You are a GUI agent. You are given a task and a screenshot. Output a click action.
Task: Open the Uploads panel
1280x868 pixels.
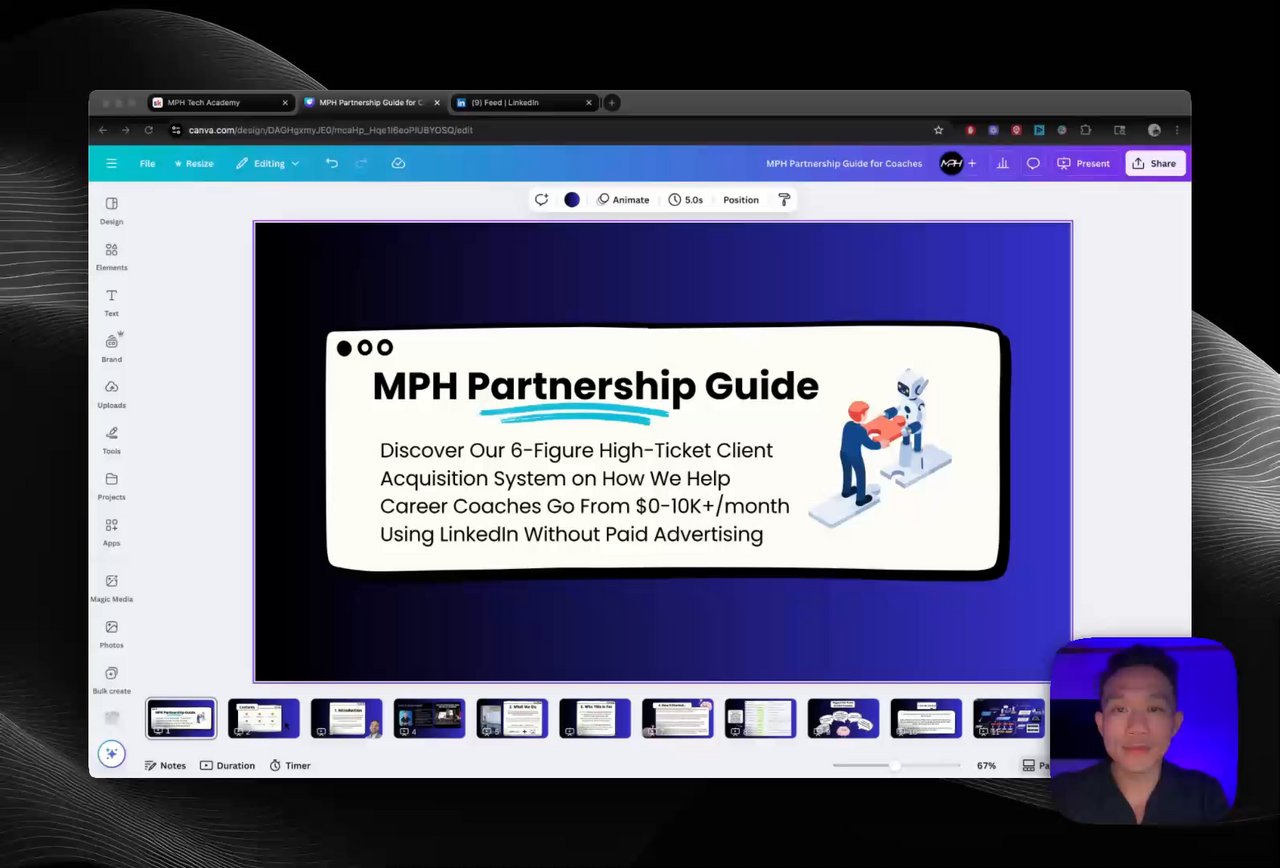pyautogui.click(x=111, y=394)
